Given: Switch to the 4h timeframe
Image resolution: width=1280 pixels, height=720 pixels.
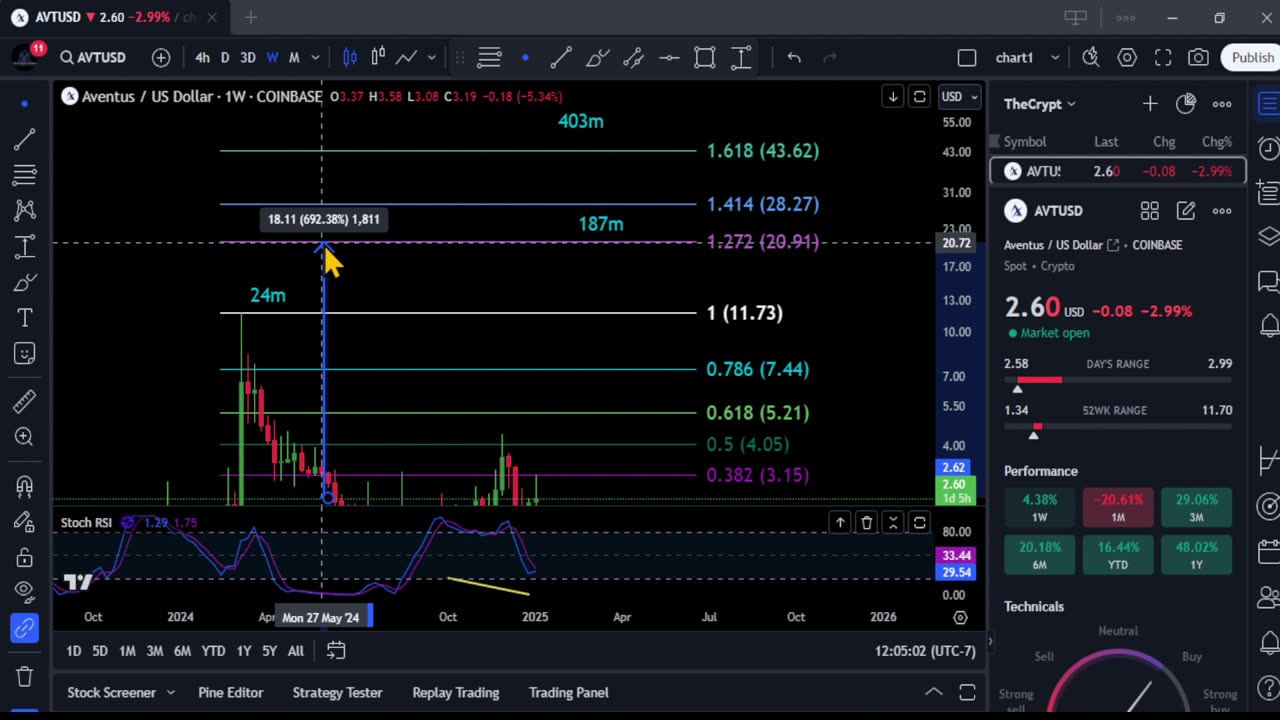Looking at the screenshot, I should (x=202, y=57).
